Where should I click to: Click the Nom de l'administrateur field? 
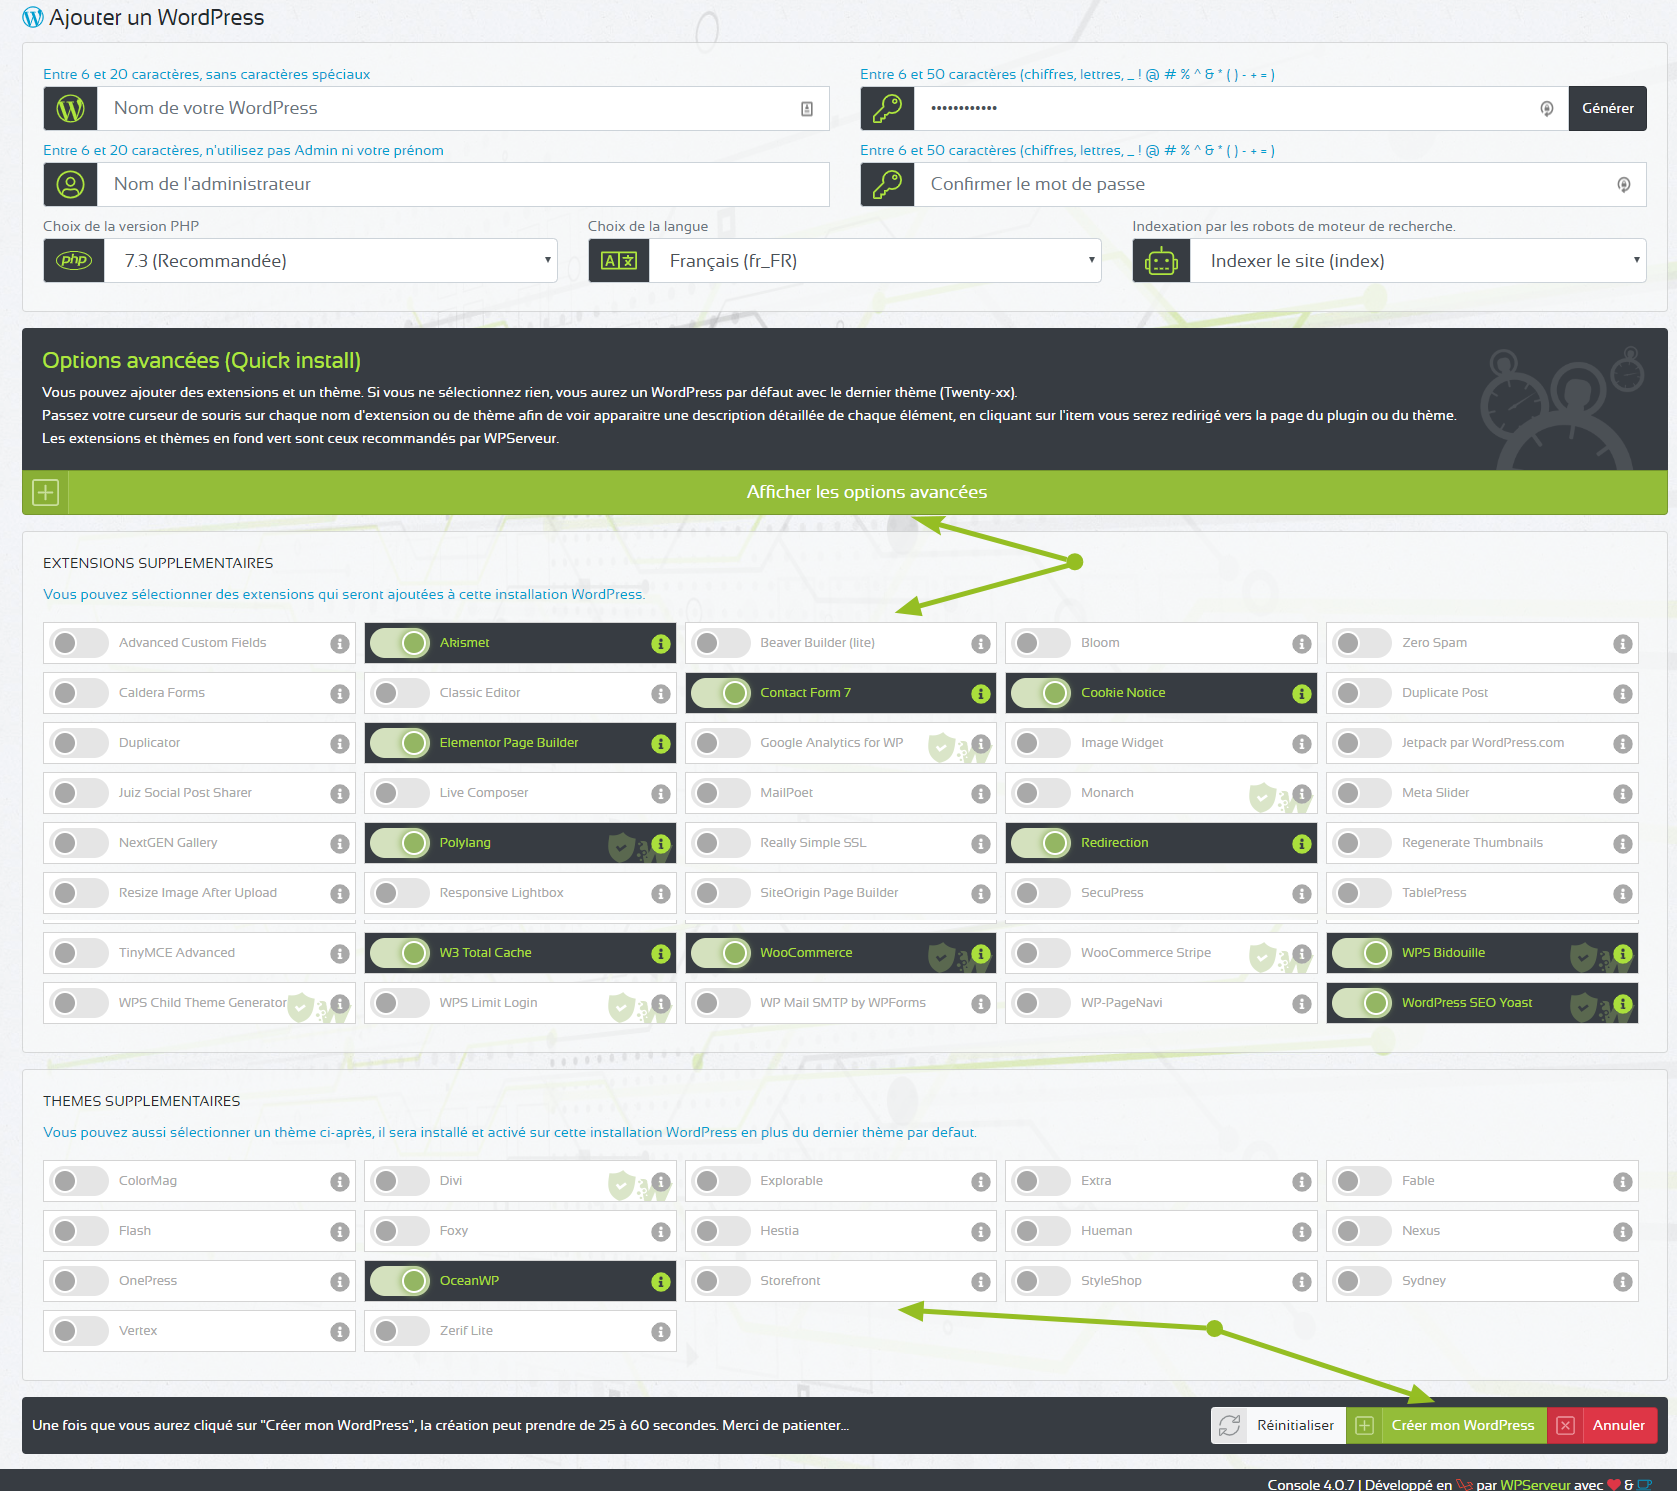(463, 184)
